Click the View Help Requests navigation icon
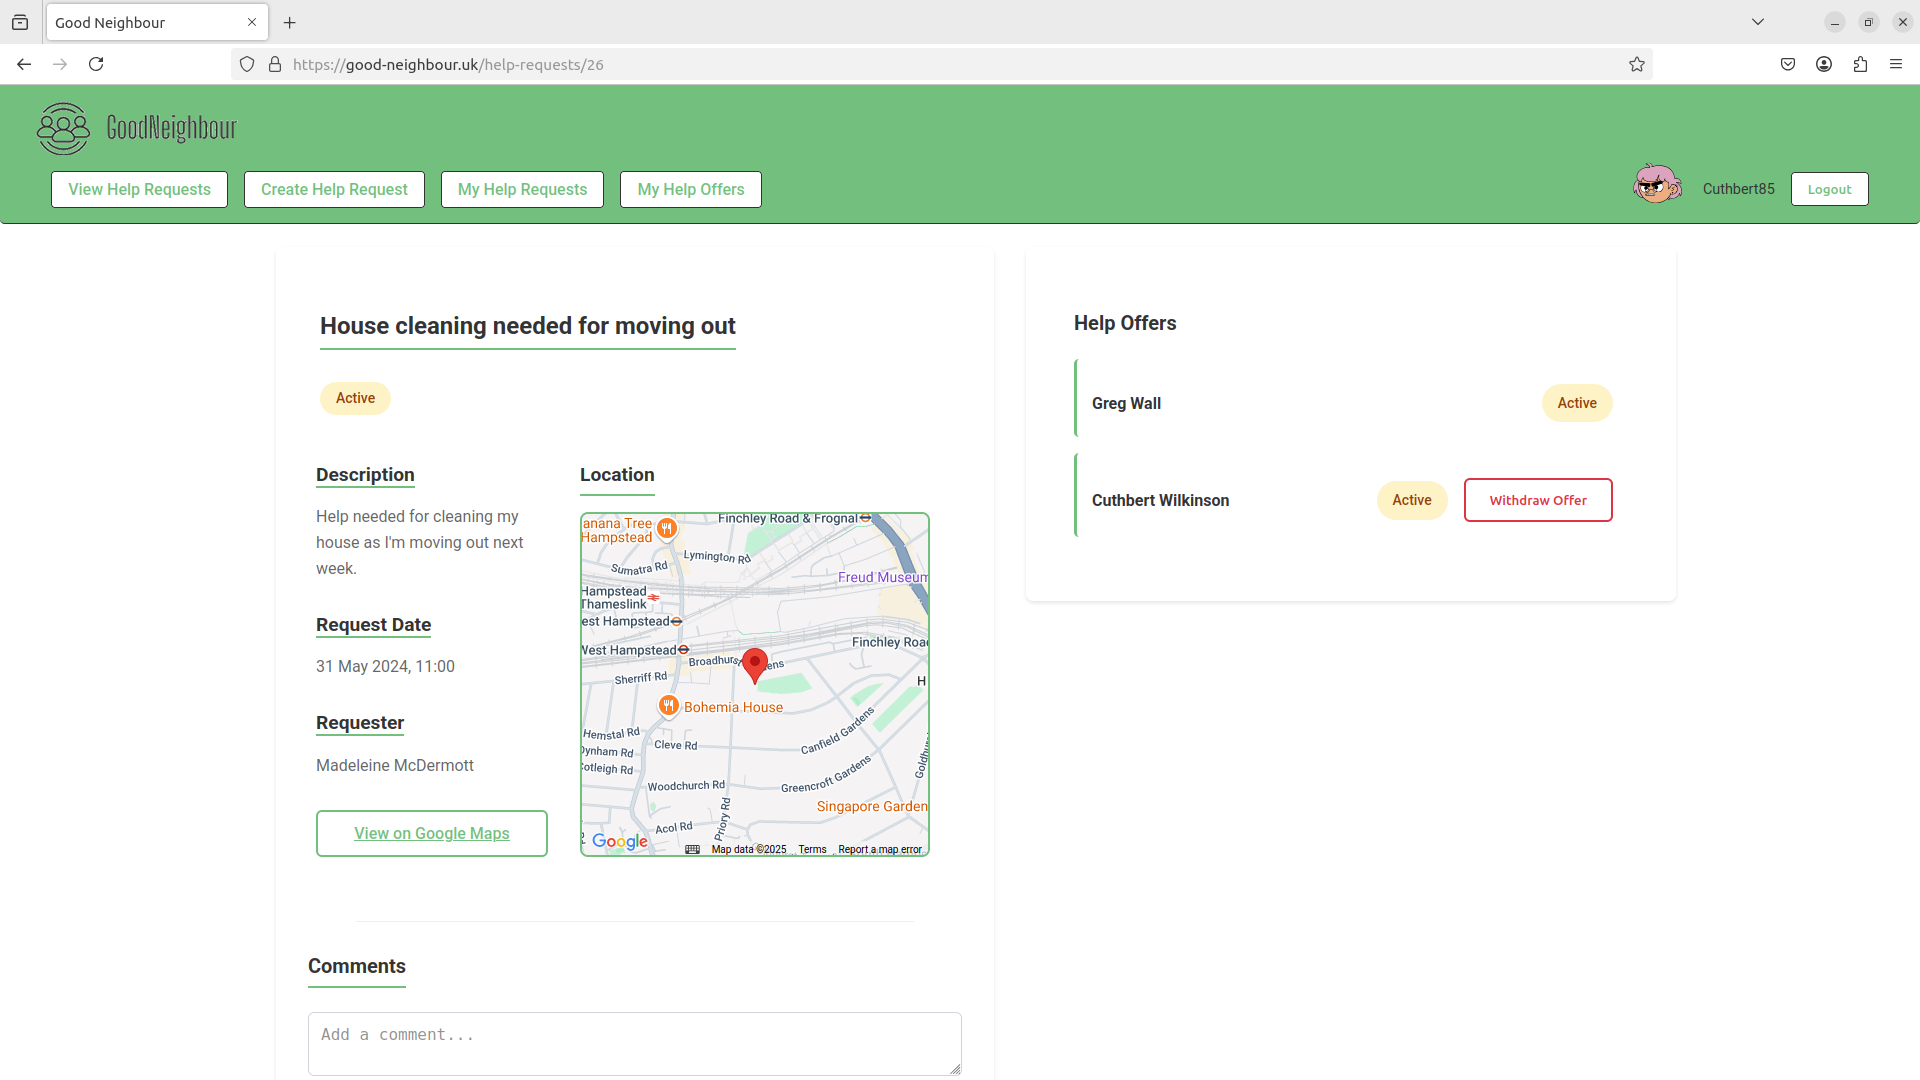The image size is (1920, 1080). click(138, 189)
